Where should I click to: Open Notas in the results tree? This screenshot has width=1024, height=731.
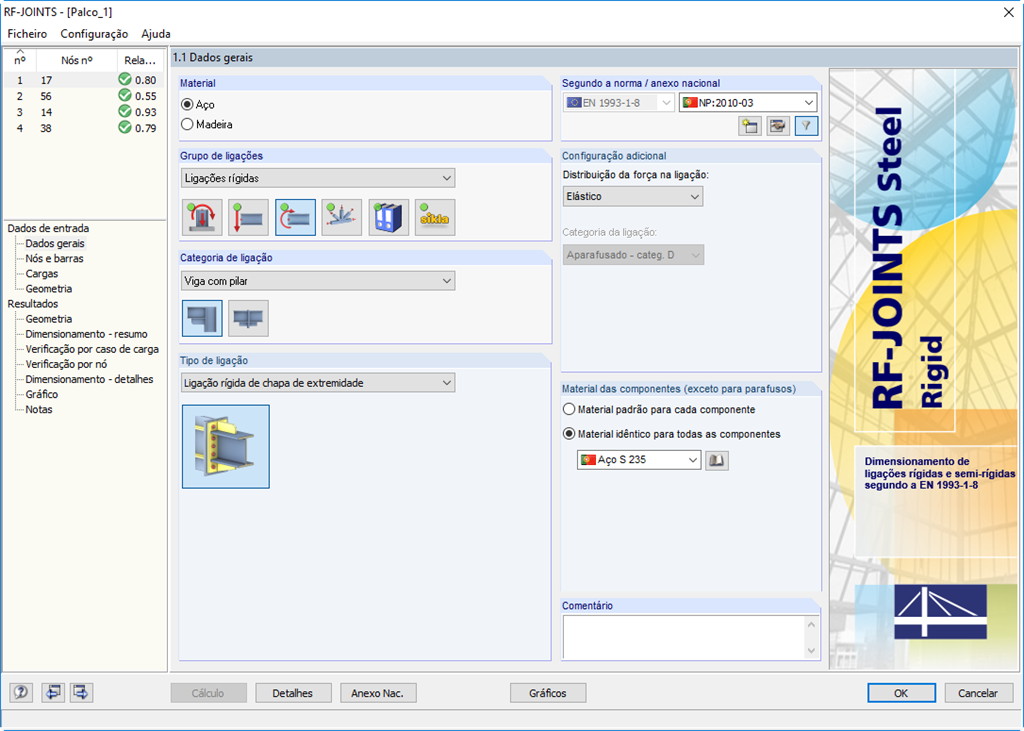click(39, 409)
